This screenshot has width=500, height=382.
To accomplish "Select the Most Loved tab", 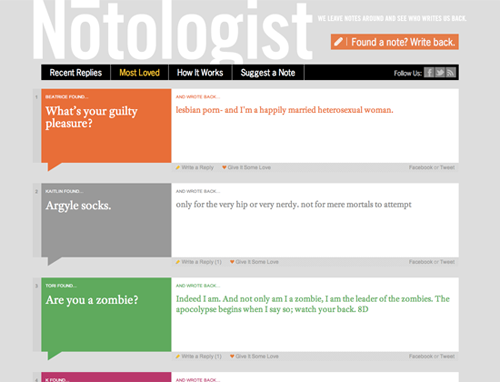I will point(139,72).
